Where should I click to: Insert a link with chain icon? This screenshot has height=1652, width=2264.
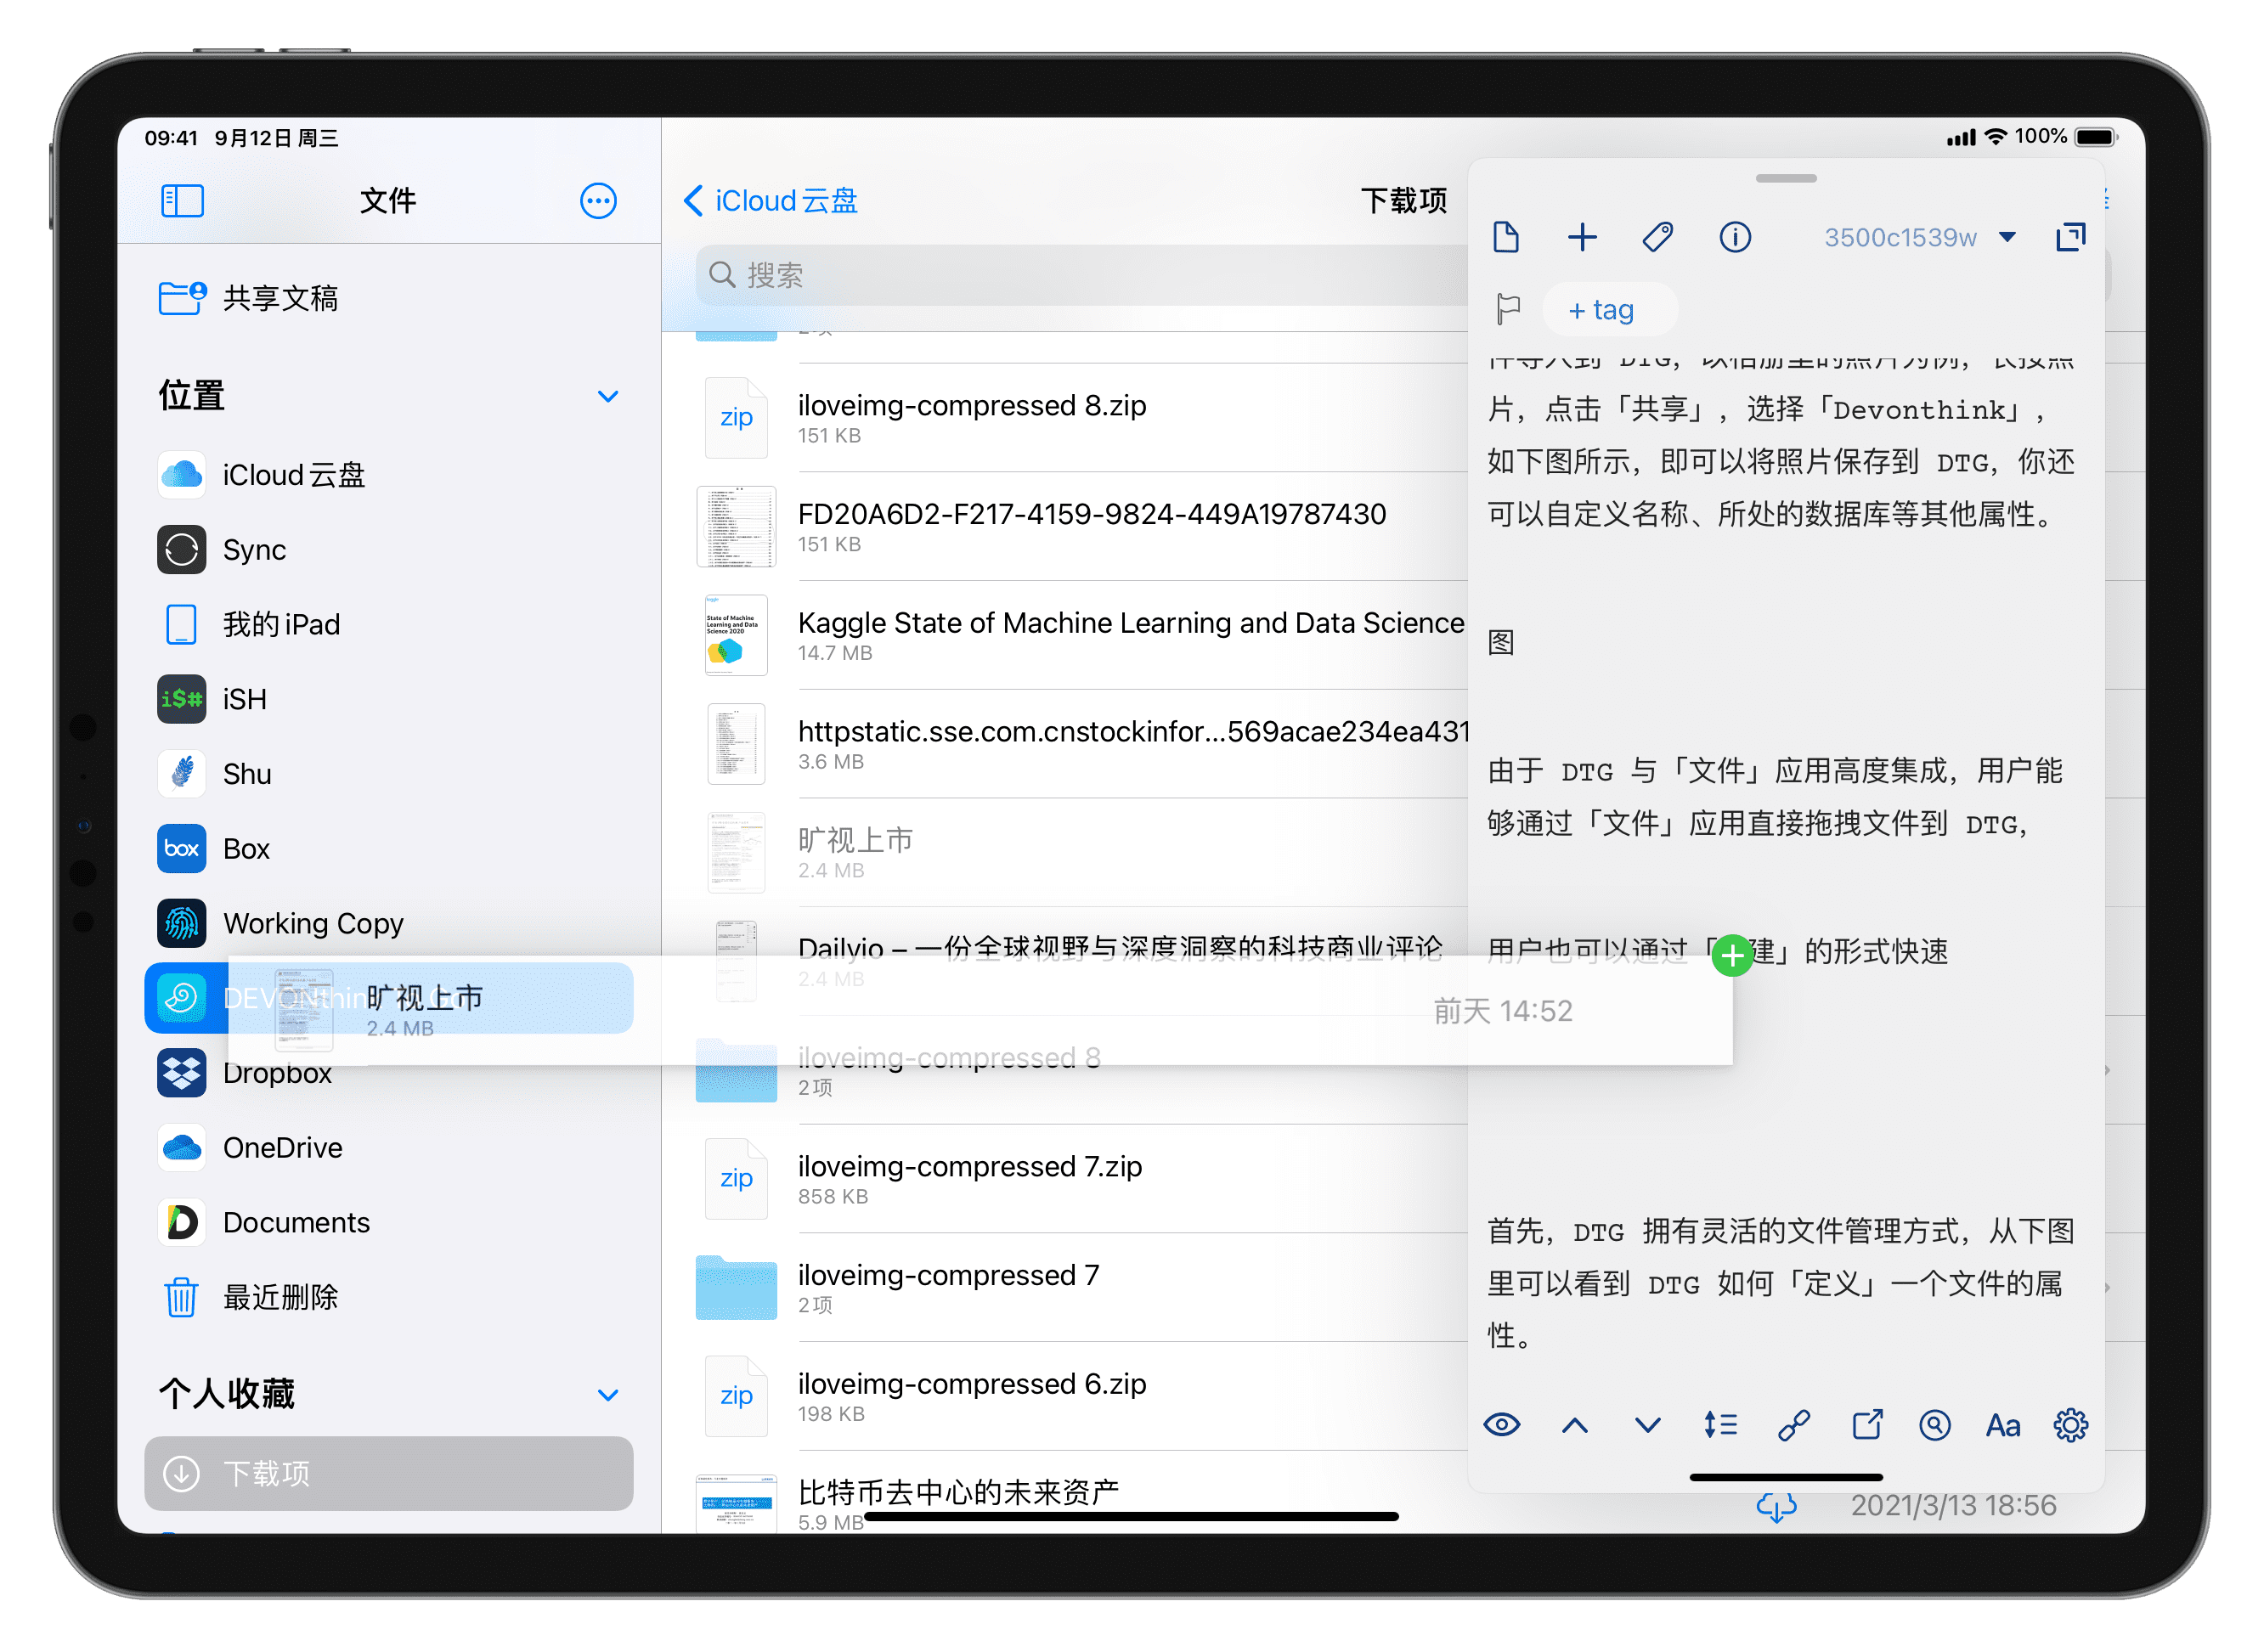1794,1425
